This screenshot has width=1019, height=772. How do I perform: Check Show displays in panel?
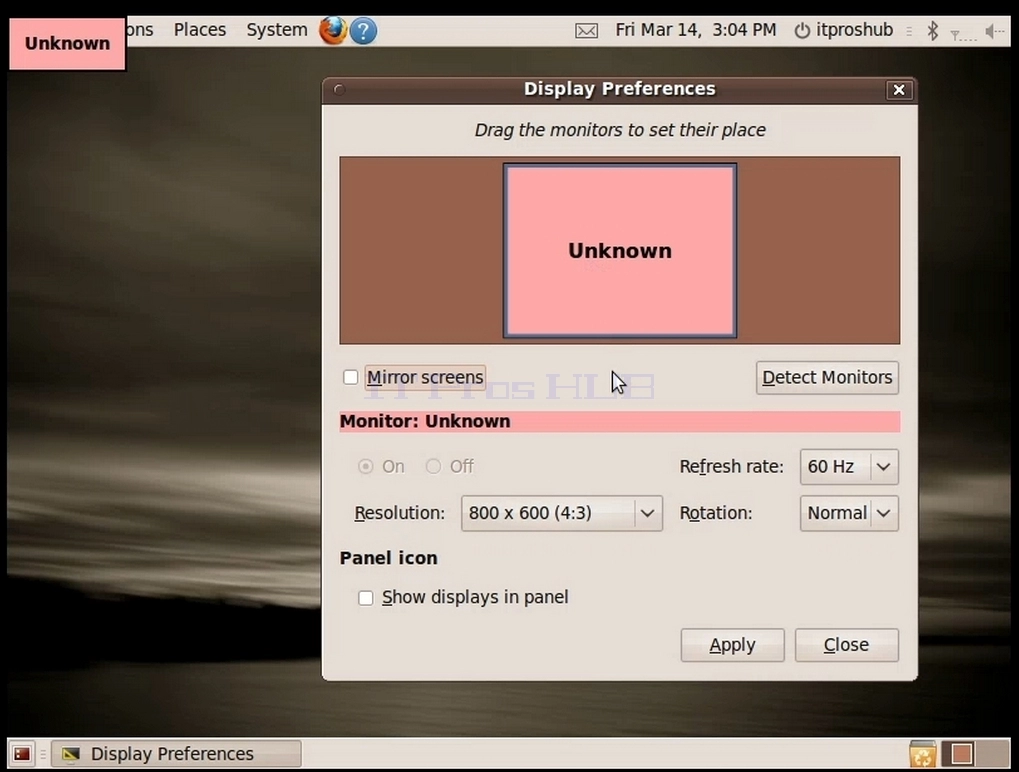[x=366, y=598]
